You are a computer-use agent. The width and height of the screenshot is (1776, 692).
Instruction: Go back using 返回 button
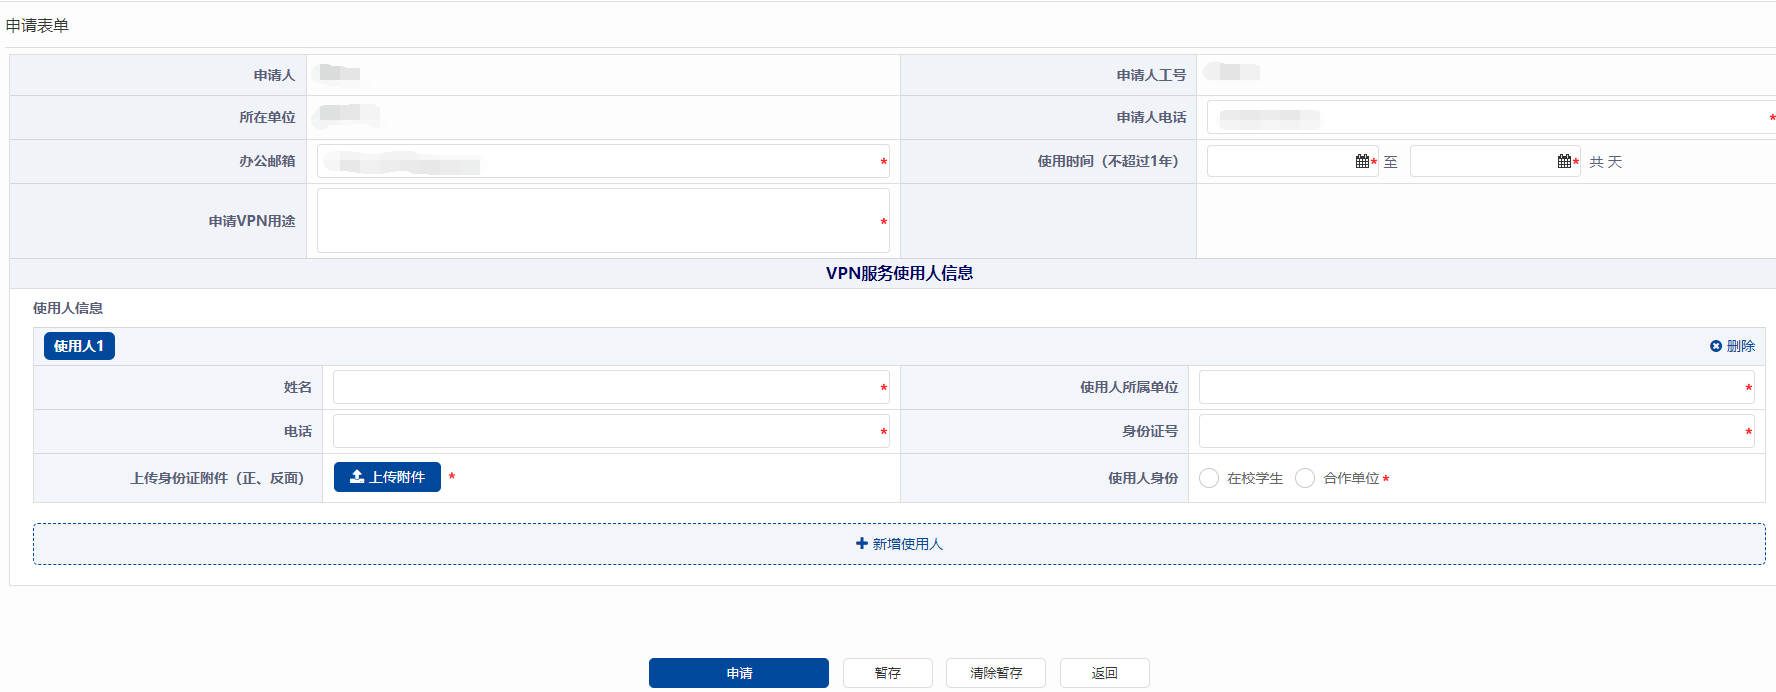point(1104,673)
